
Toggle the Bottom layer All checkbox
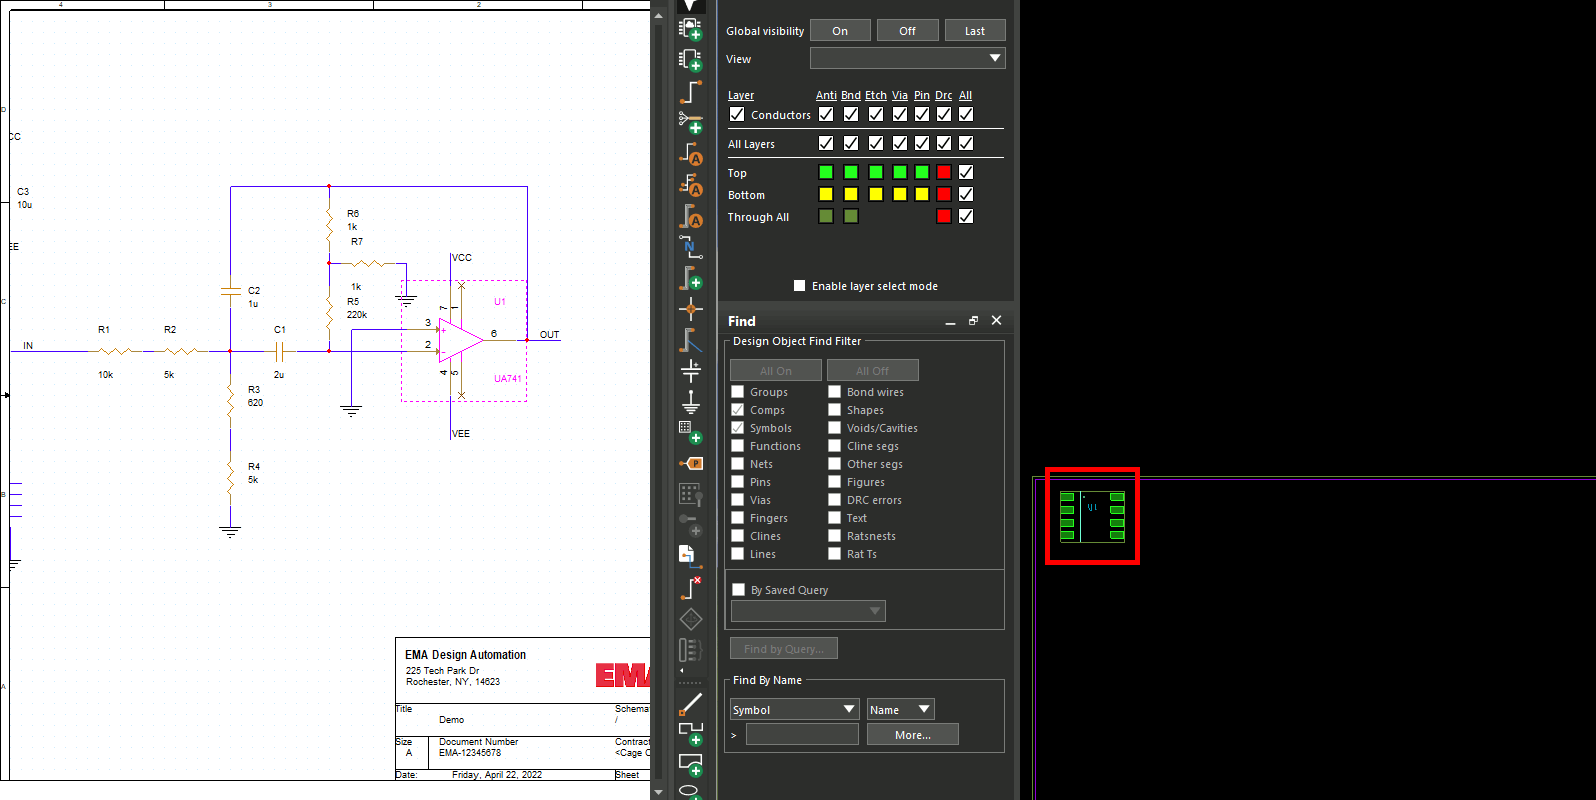(966, 194)
